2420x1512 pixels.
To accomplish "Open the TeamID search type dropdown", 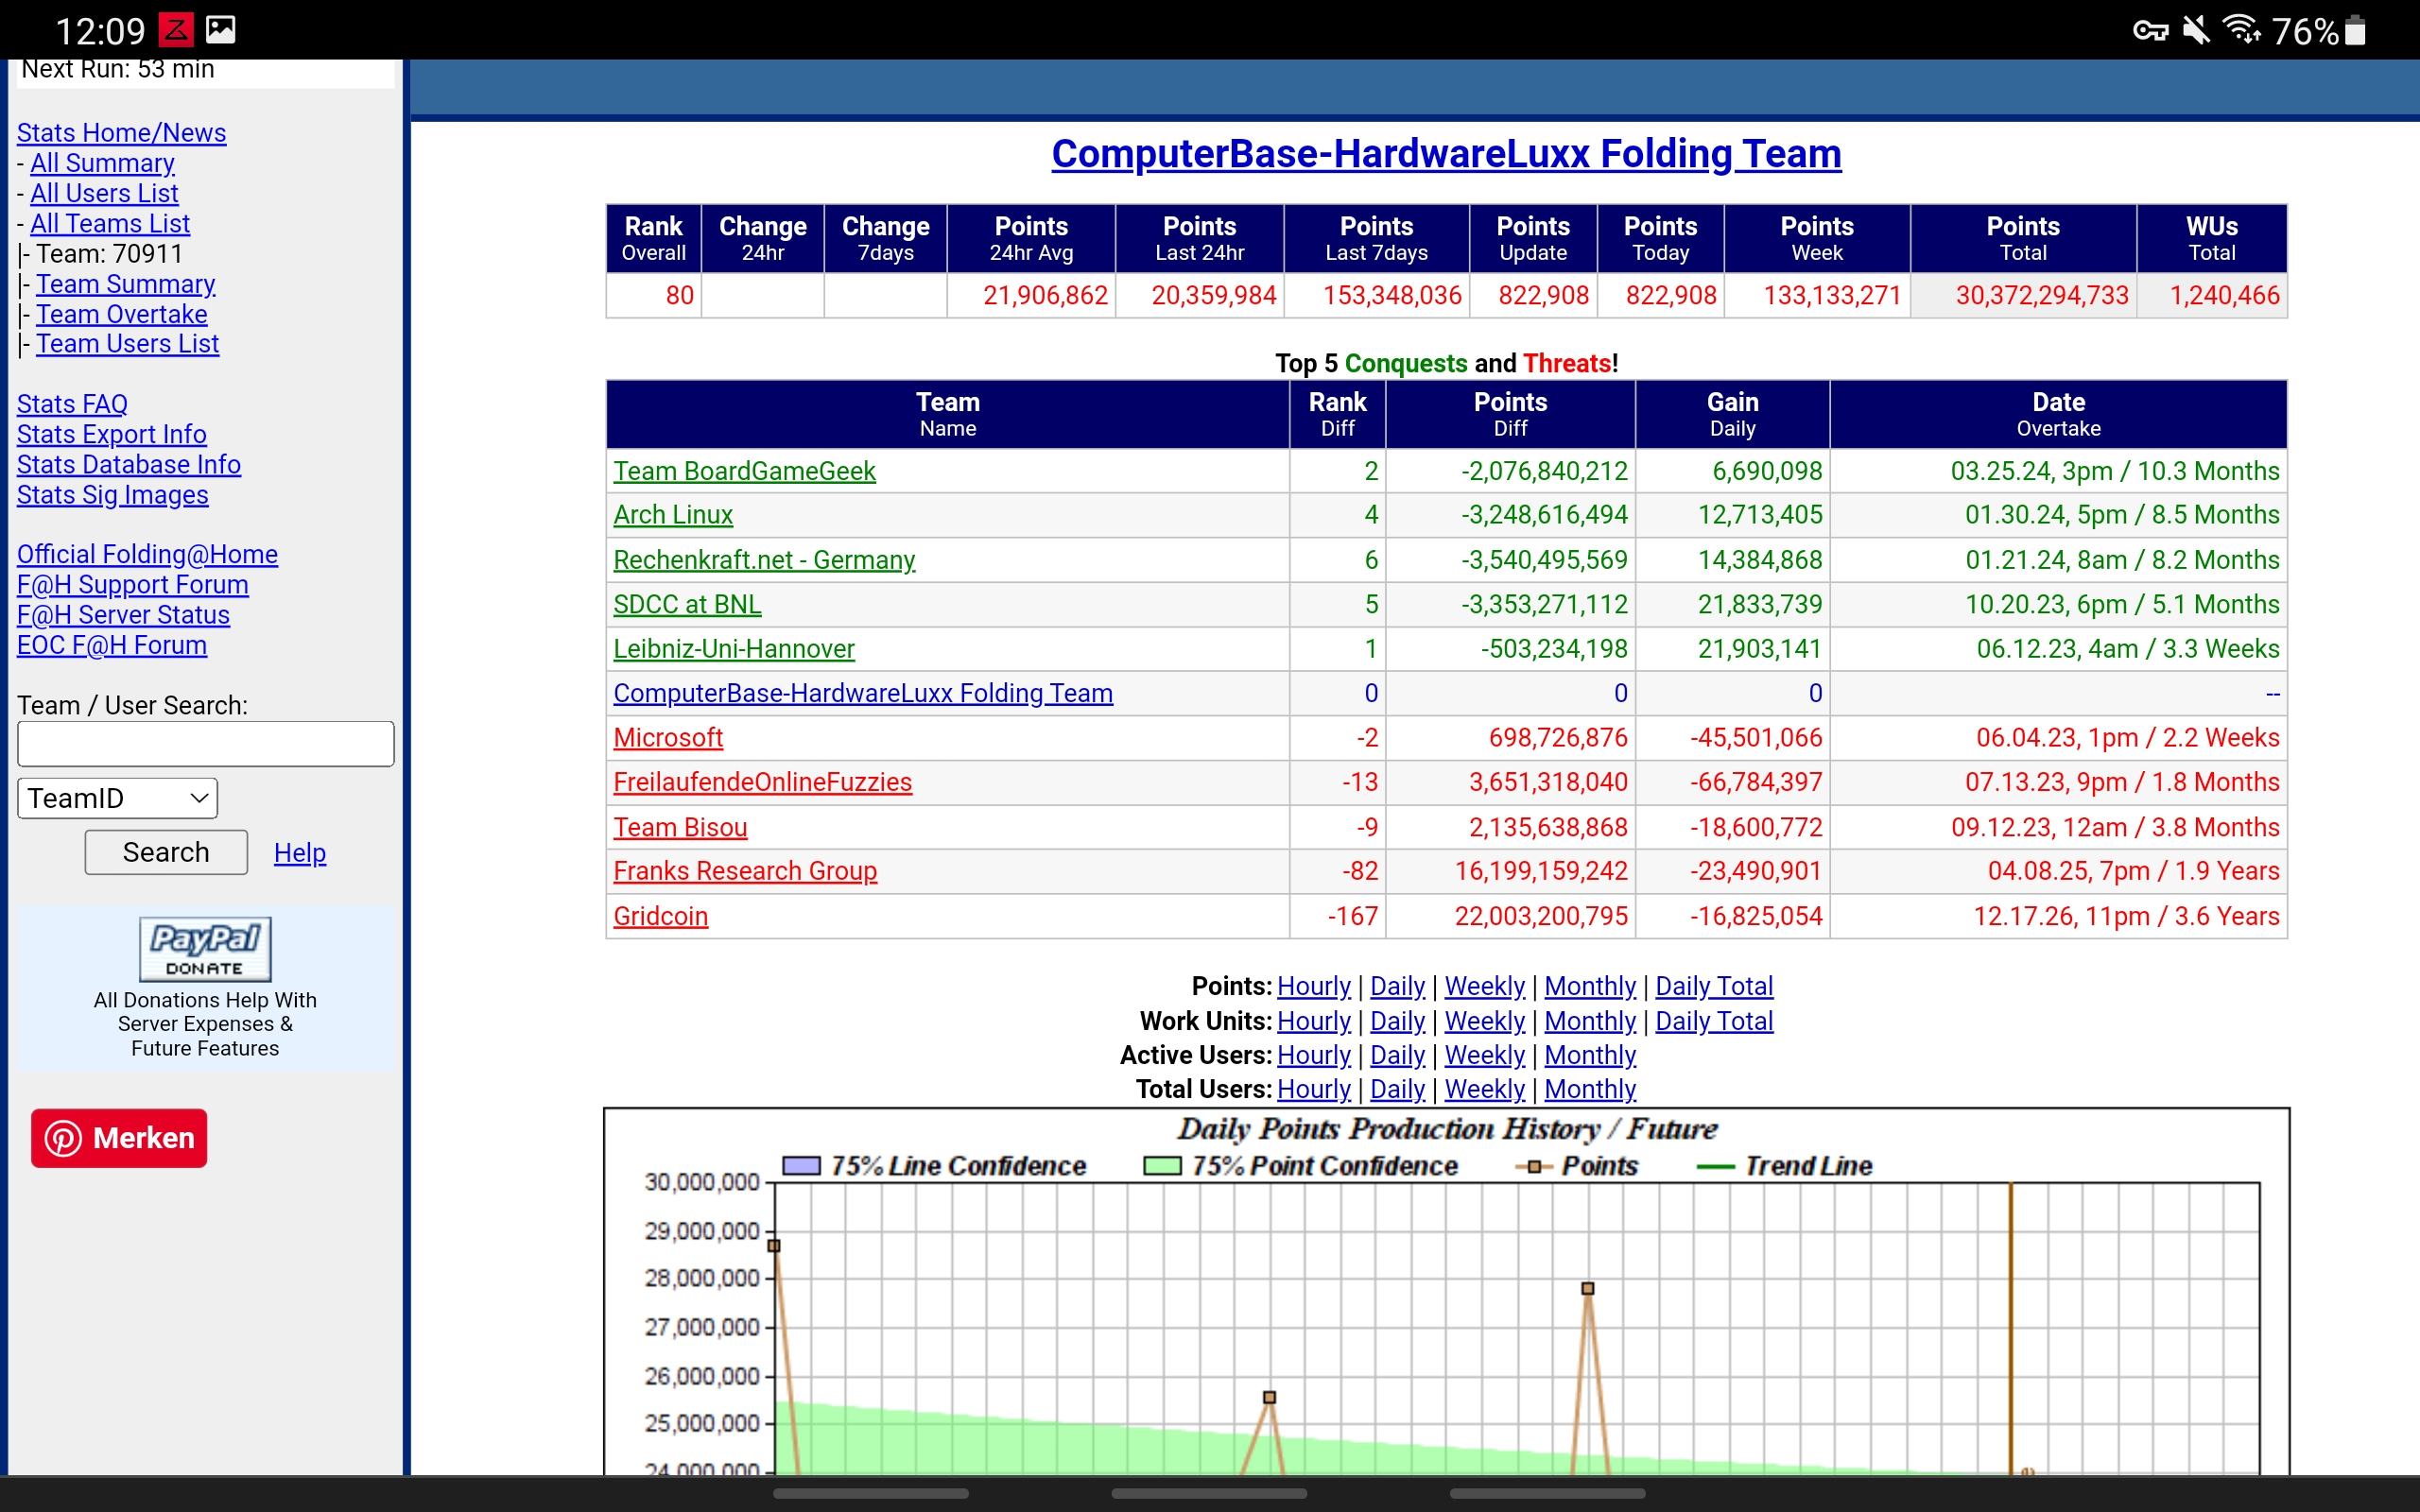I will click(x=117, y=798).
